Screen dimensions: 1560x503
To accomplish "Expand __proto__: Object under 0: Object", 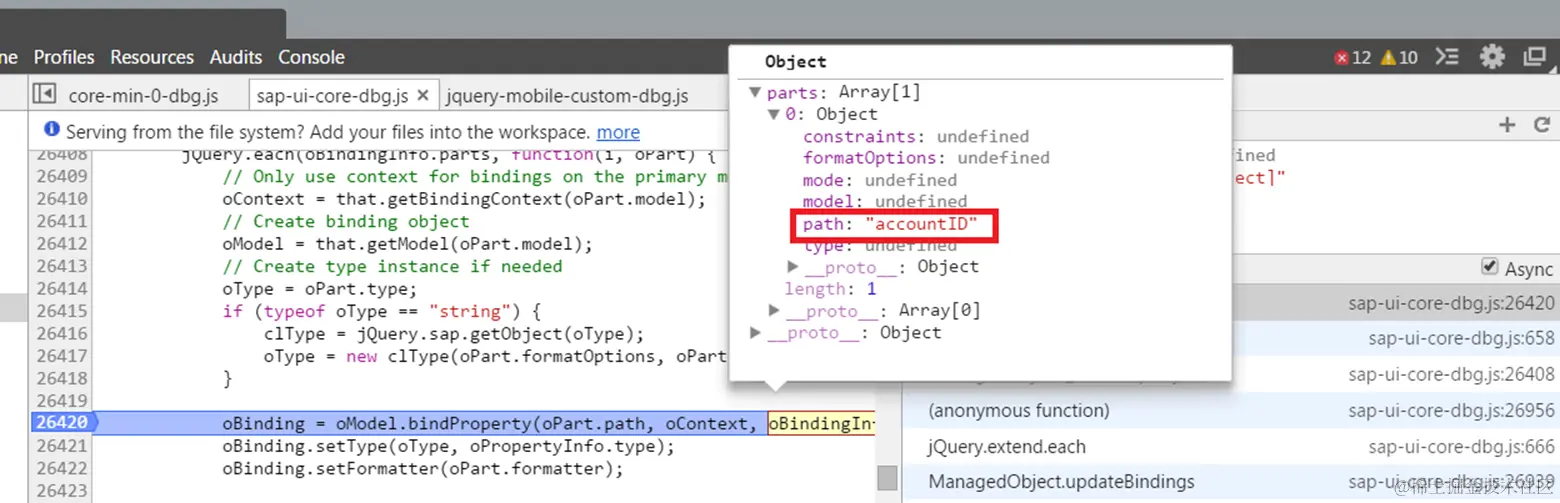I will [x=793, y=267].
